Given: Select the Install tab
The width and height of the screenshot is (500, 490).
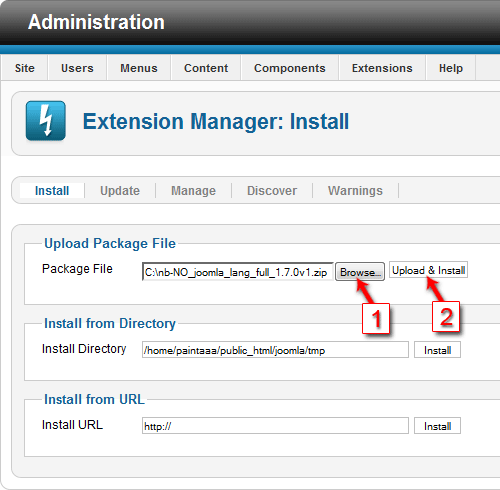Looking at the screenshot, I should (52, 191).
